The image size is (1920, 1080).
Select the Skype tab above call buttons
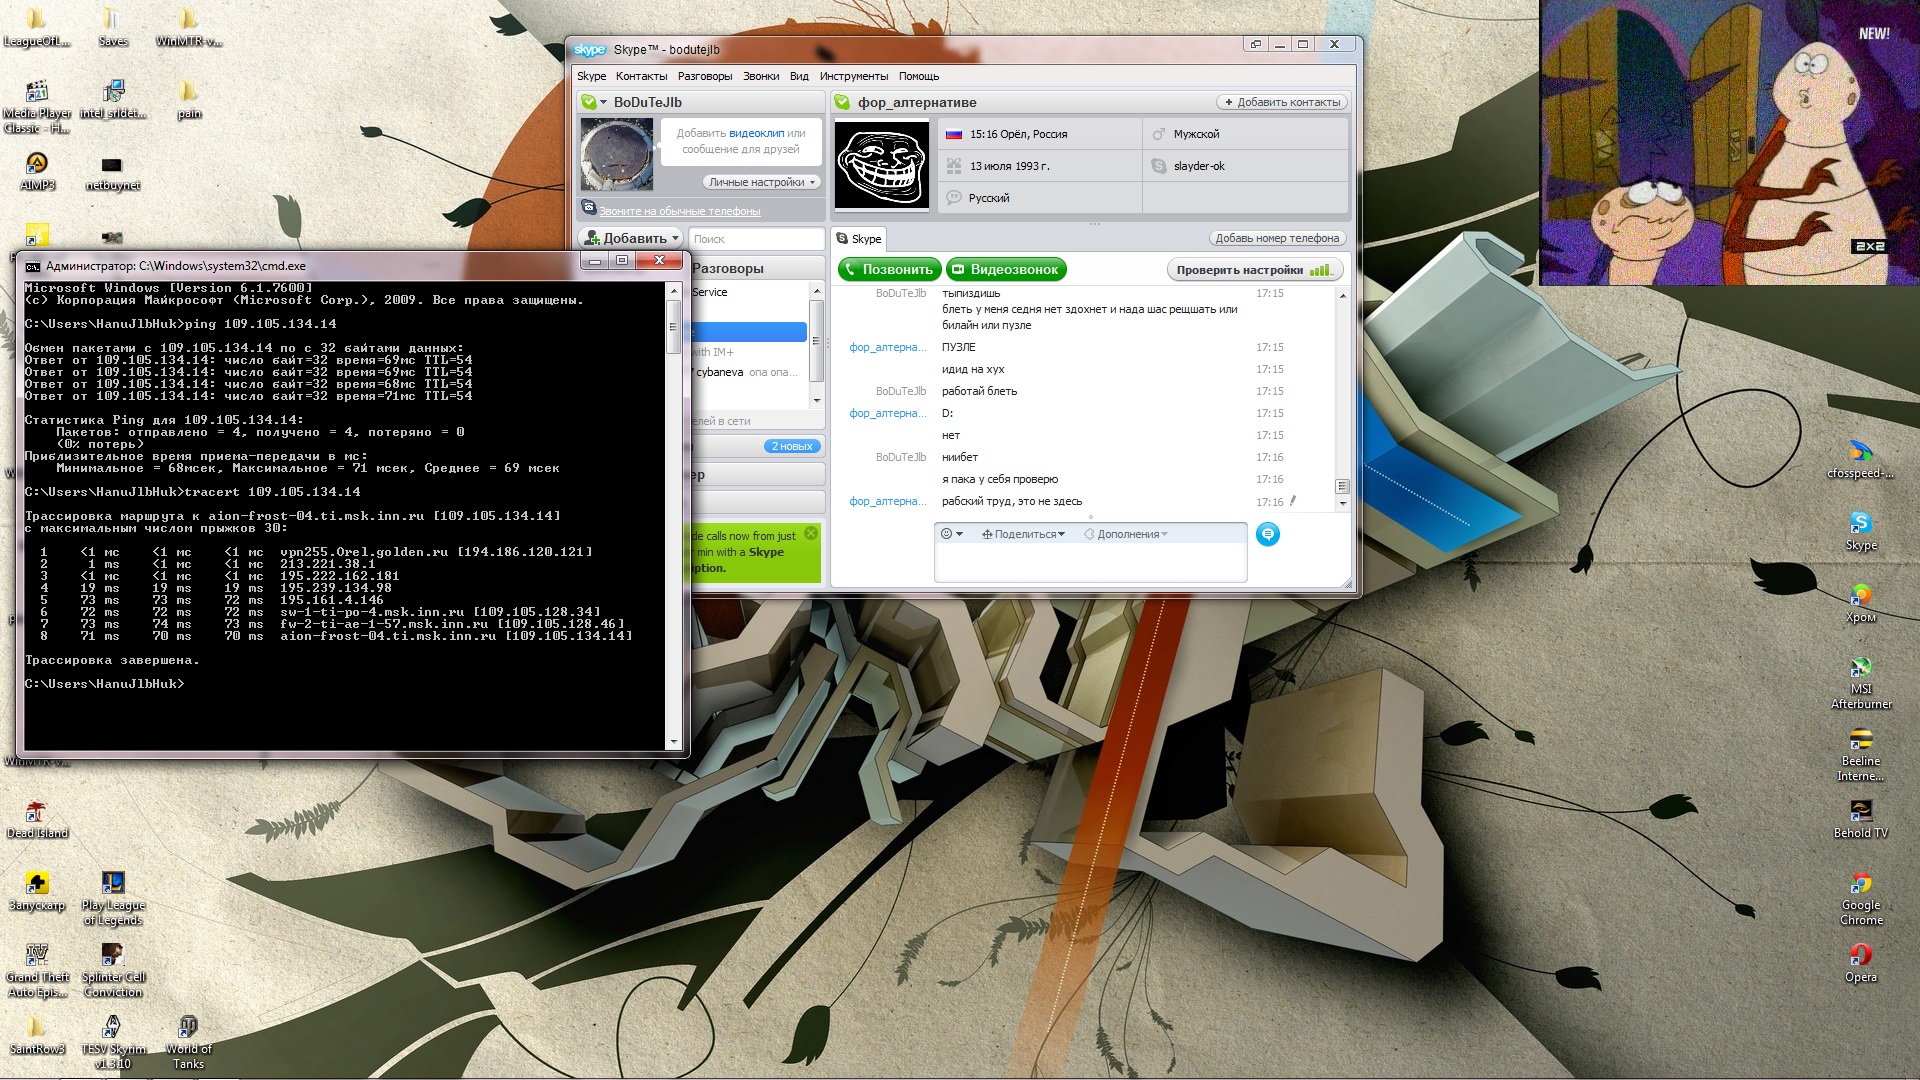click(x=859, y=239)
